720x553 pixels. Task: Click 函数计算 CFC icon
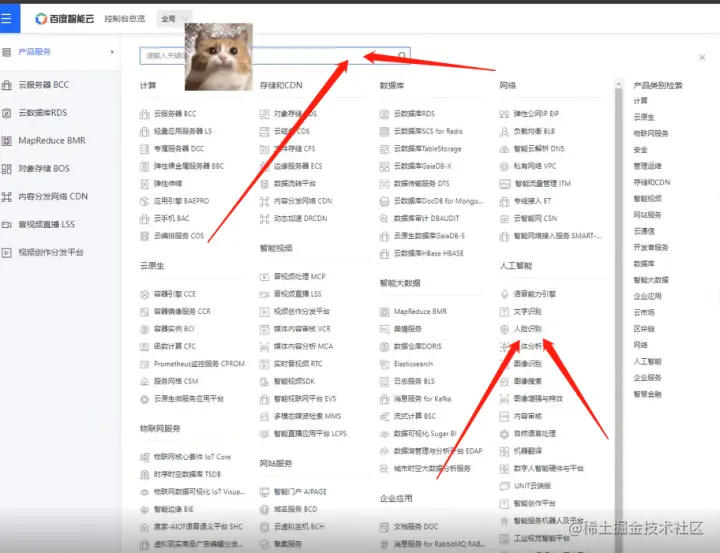coord(144,347)
